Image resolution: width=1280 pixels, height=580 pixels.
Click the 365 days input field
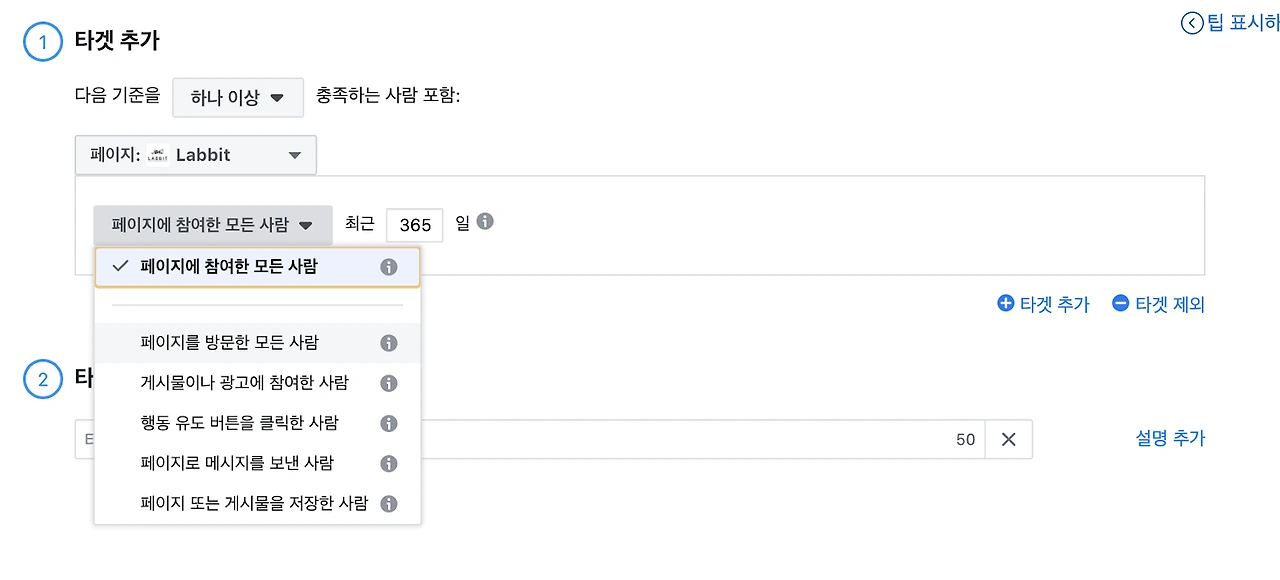tap(414, 226)
